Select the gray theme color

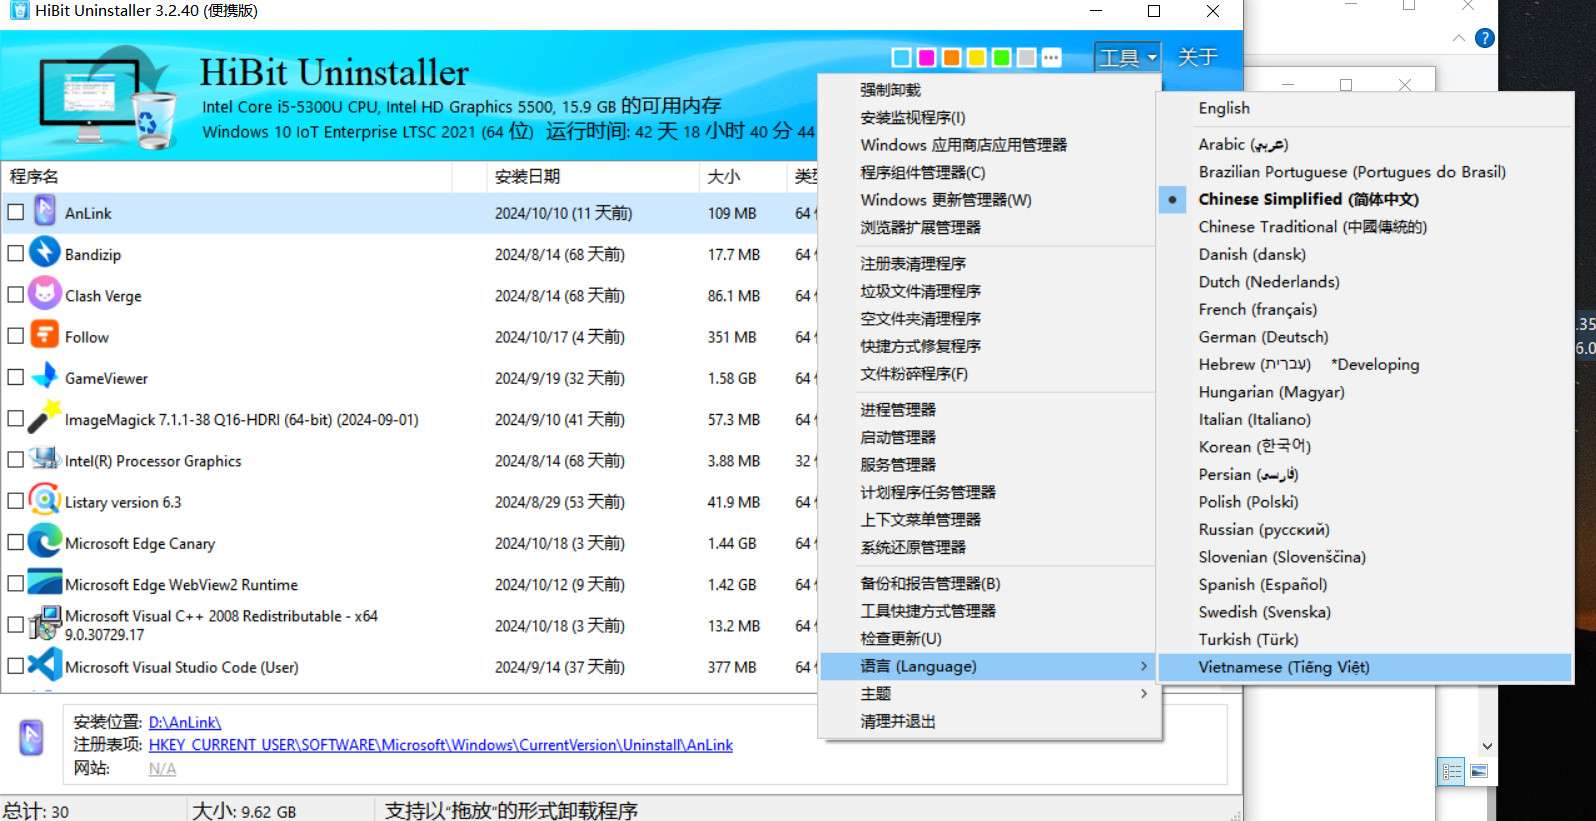(1026, 57)
